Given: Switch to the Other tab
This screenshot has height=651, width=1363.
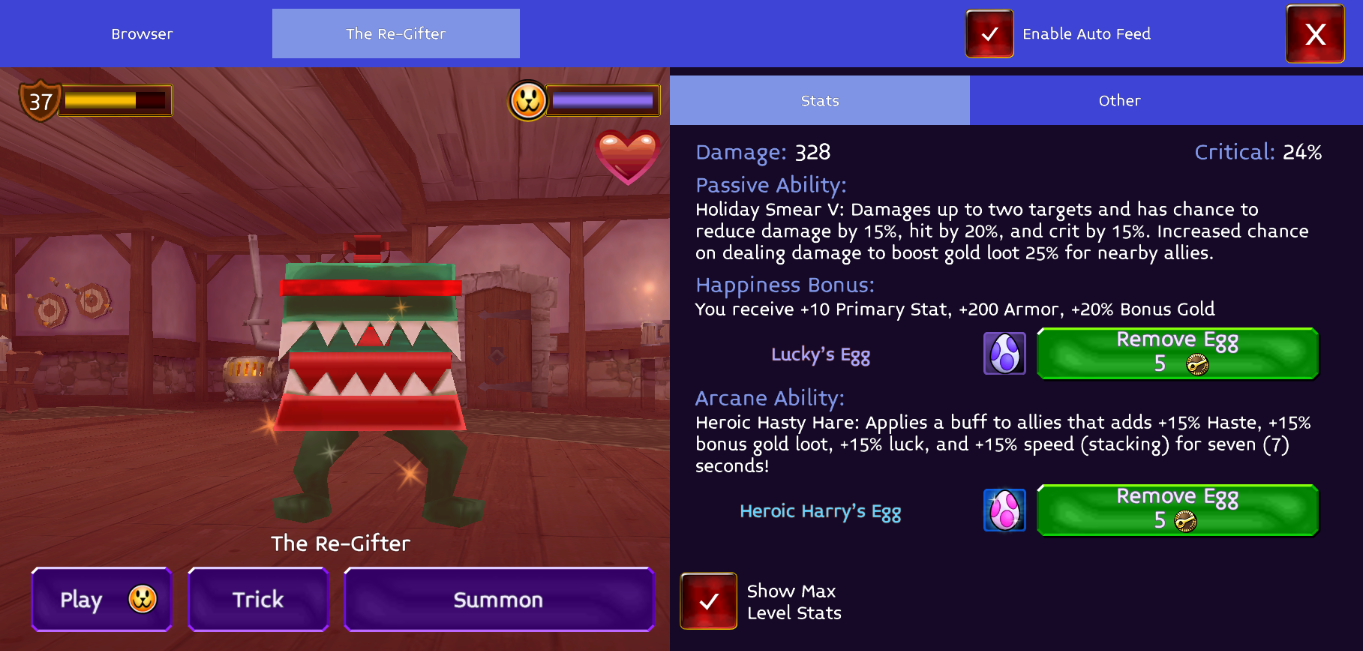Looking at the screenshot, I should (1120, 100).
